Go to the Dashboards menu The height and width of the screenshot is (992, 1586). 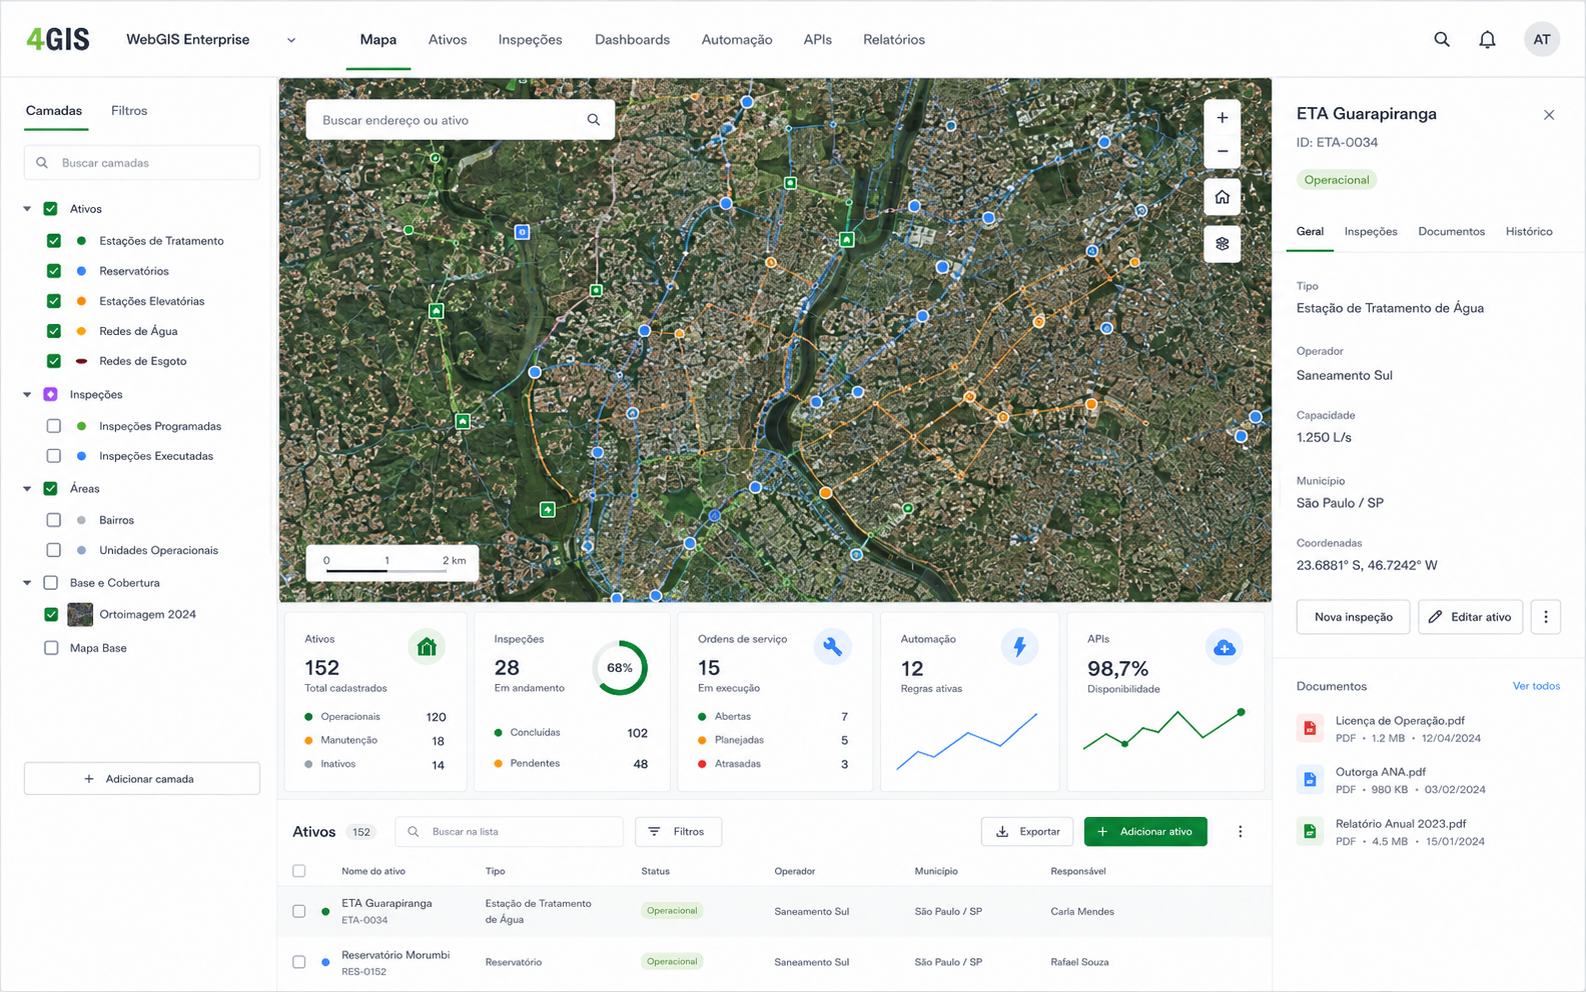632,40
